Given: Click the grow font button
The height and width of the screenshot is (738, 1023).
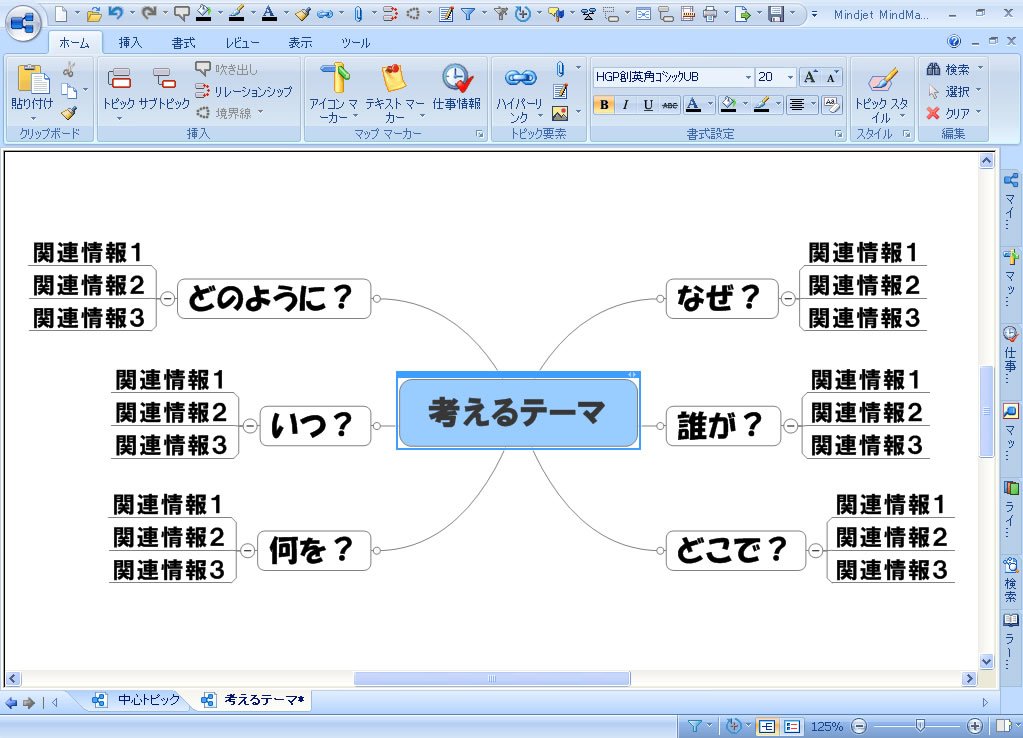Looking at the screenshot, I should point(810,77).
